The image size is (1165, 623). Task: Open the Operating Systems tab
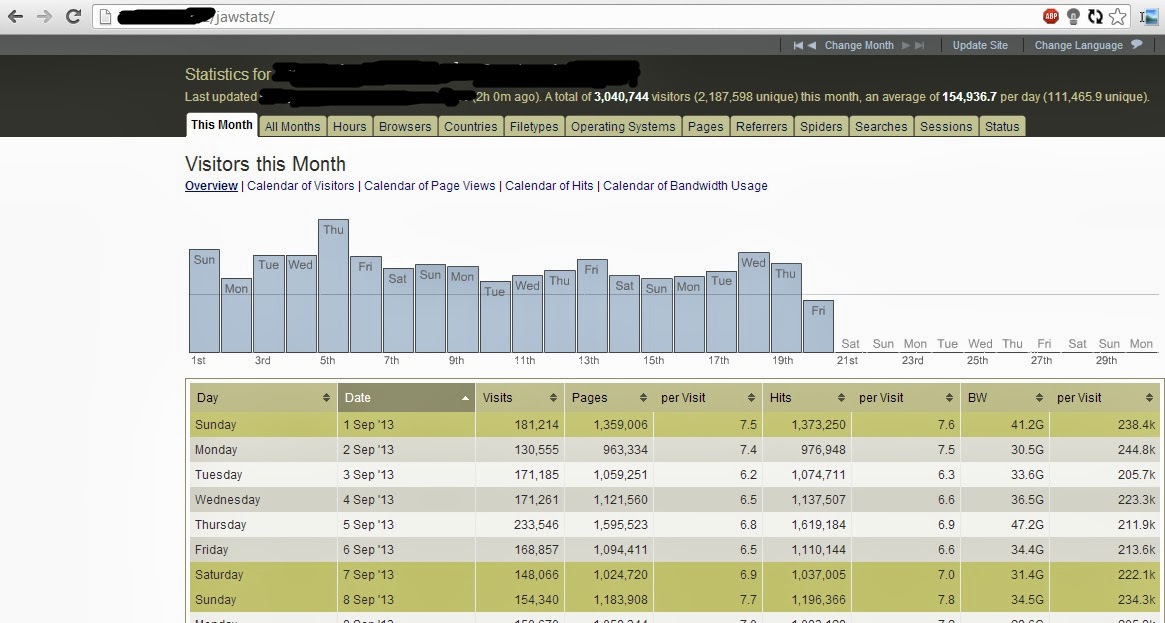[x=622, y=126]
